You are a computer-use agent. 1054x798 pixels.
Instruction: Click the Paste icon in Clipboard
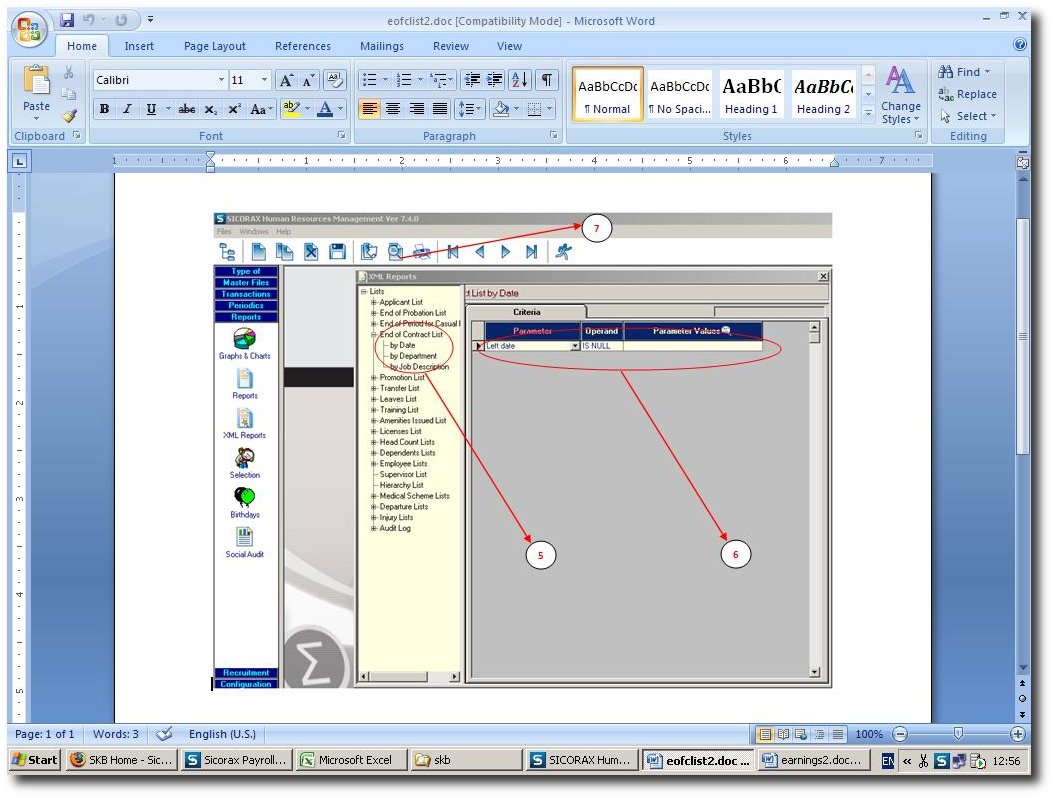36,88
